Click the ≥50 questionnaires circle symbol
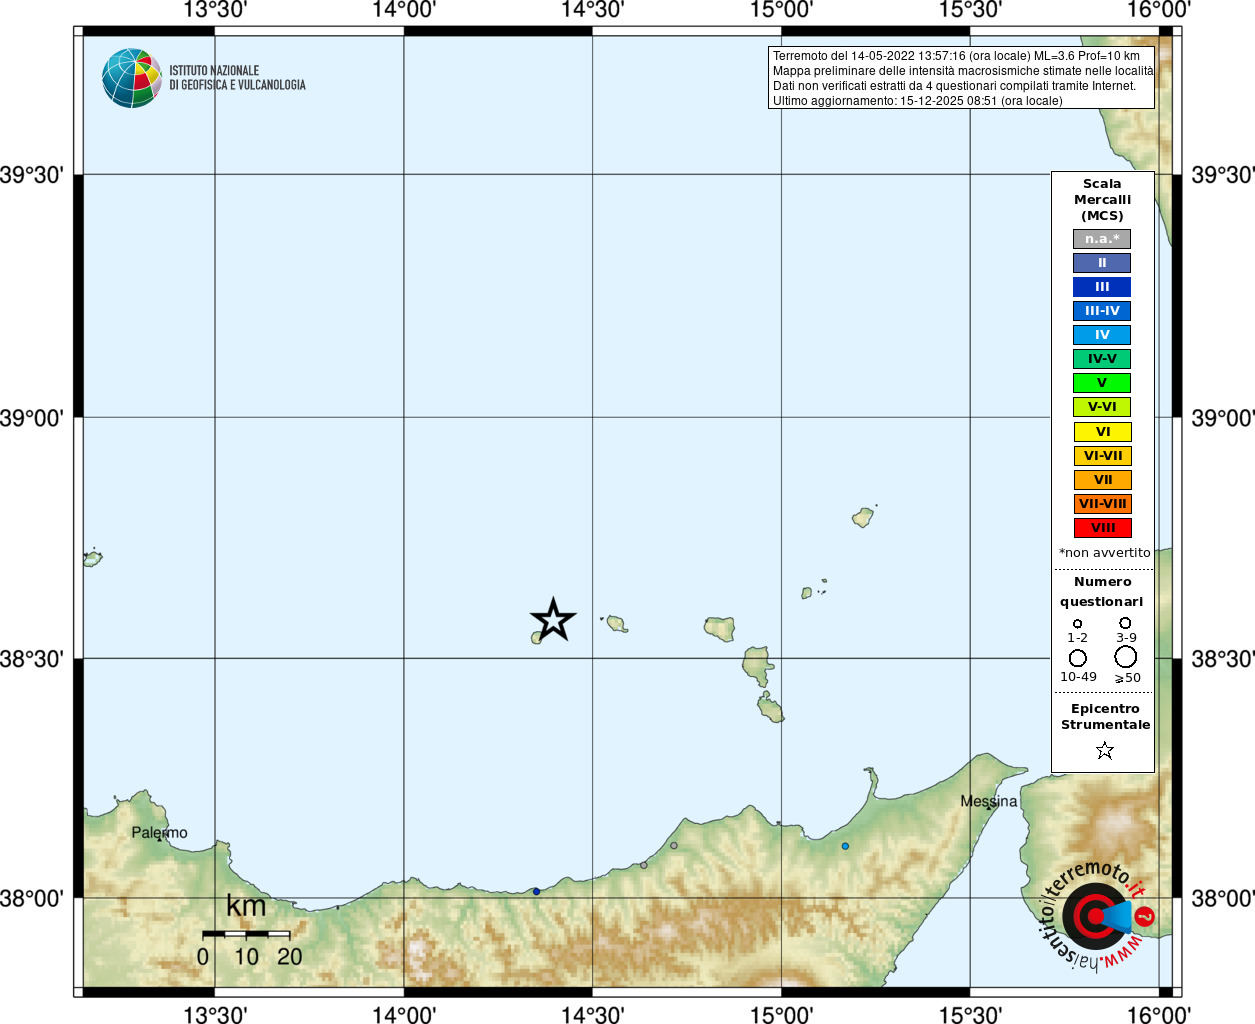This screenshot has height=1024, width=1255. tap(1126, 657)
